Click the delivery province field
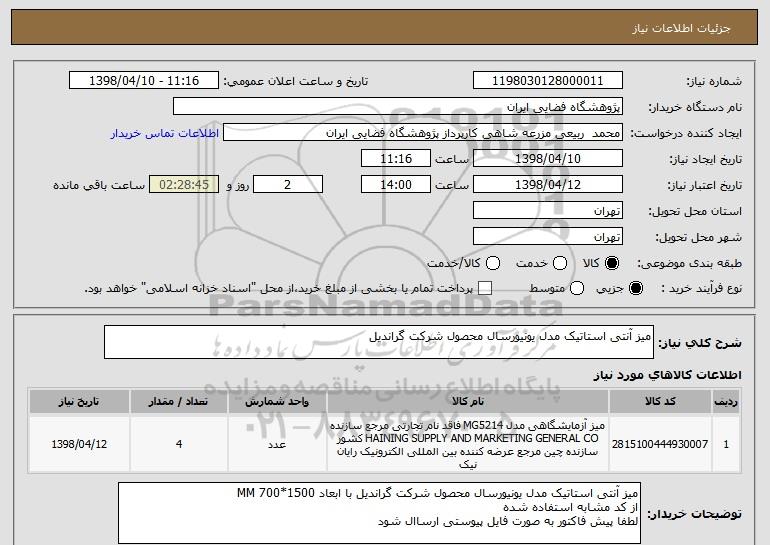770x545 pixels. click(x=548, y=211)
